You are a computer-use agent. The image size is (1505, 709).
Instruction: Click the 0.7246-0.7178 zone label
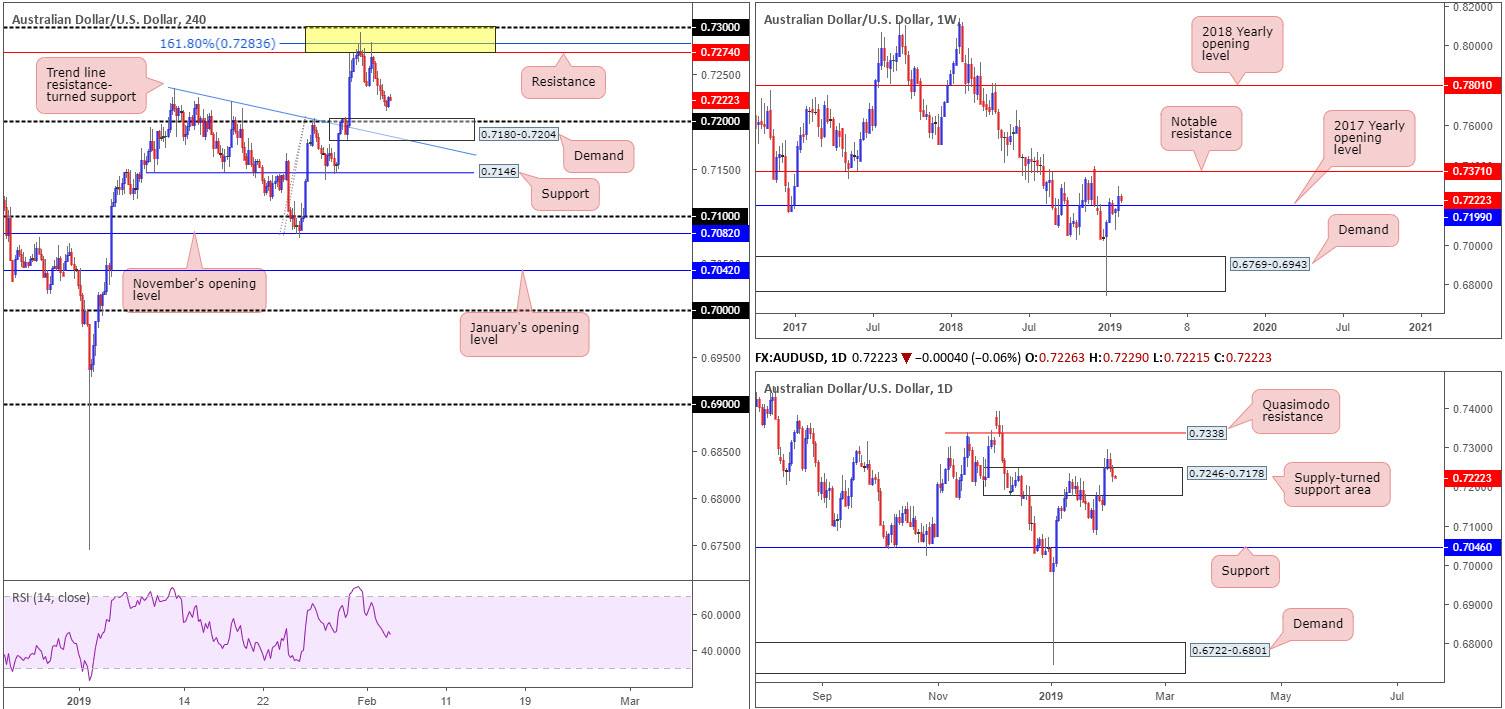(1225, 472)
